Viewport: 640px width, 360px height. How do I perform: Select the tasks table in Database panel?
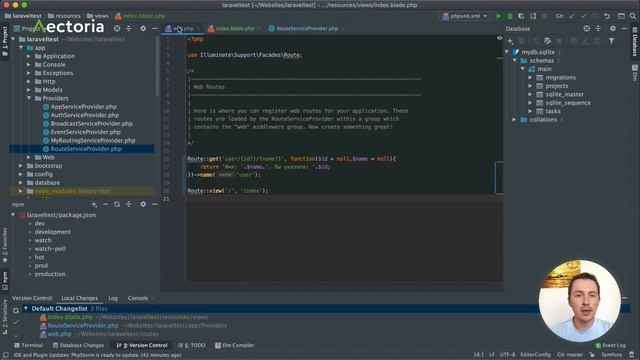[x=553, y=111]
